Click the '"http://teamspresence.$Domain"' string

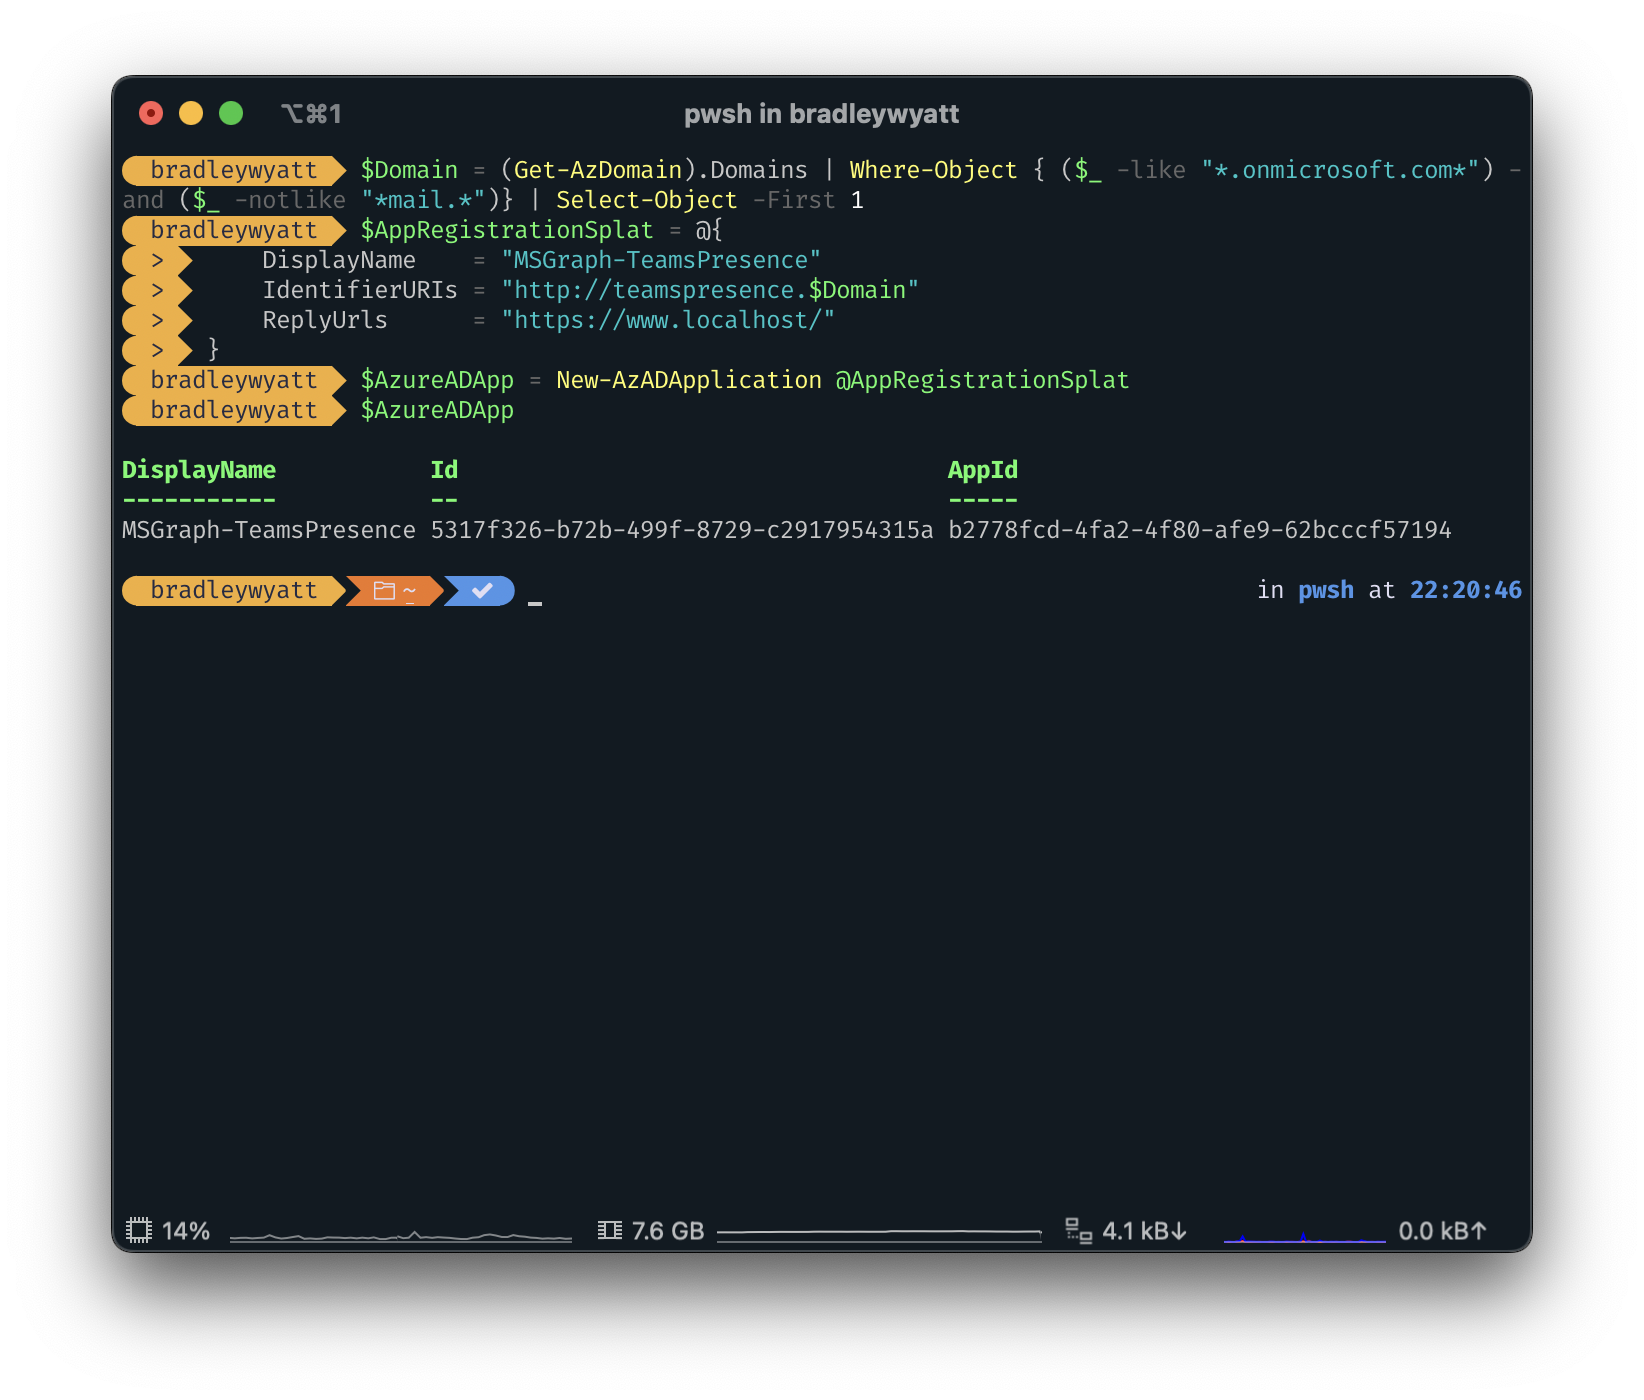(710, 290)
